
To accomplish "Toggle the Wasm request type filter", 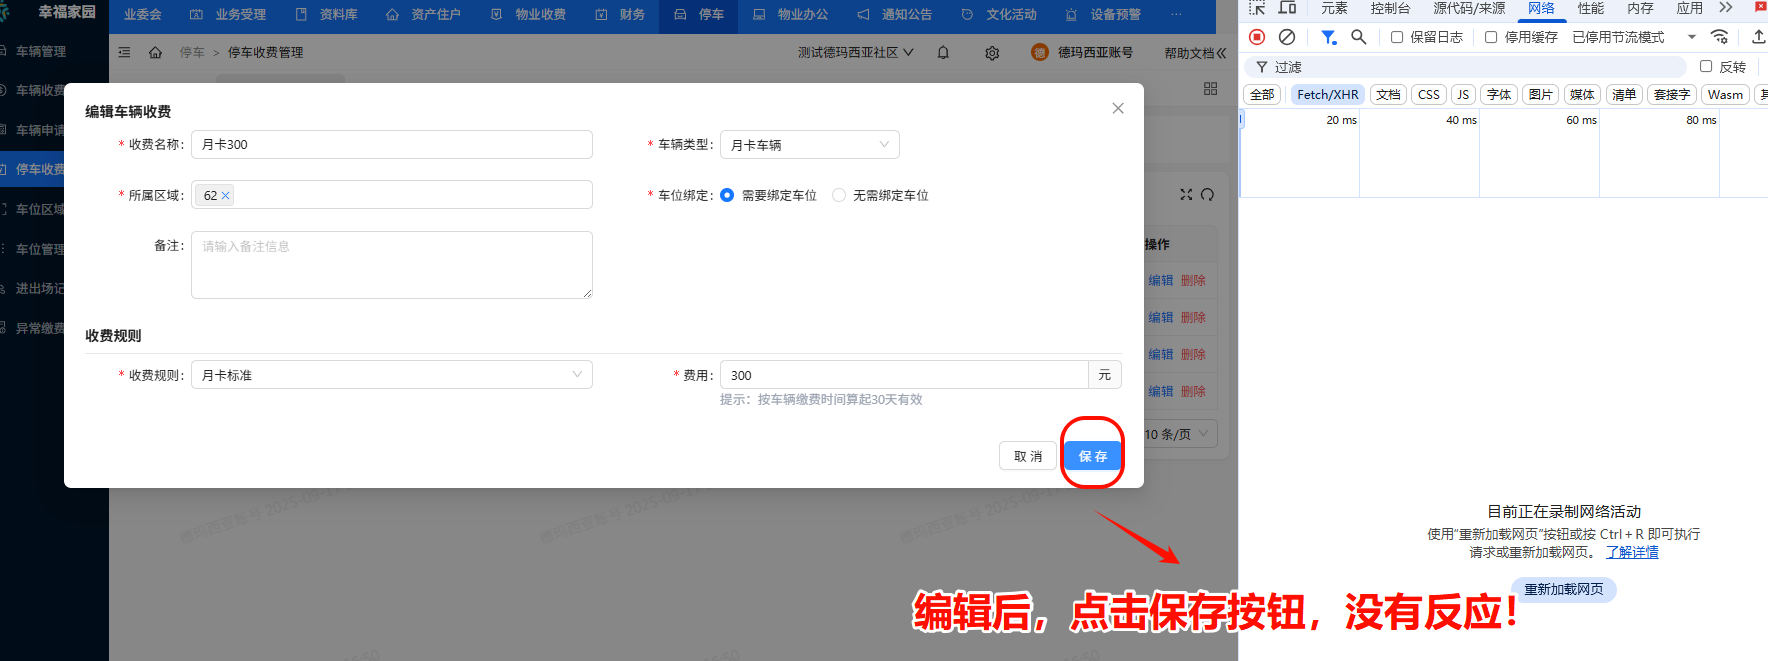I will pyautogui.click(x=1726, y=95).
